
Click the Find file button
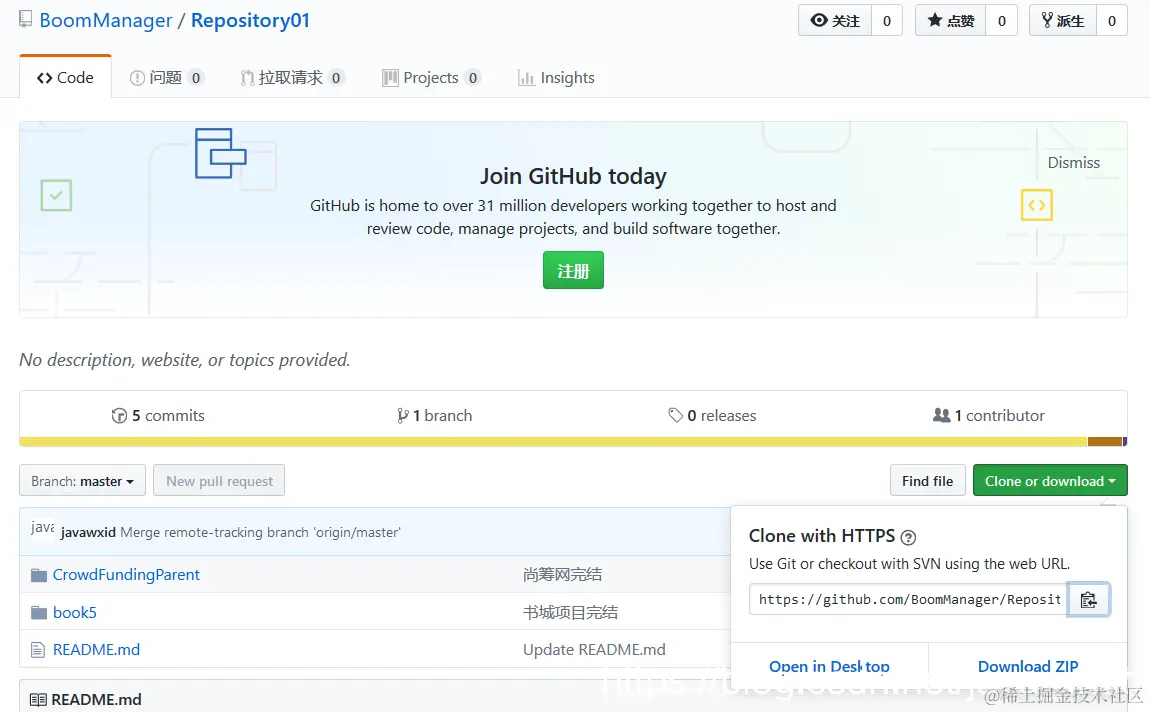tap(928, 480)
